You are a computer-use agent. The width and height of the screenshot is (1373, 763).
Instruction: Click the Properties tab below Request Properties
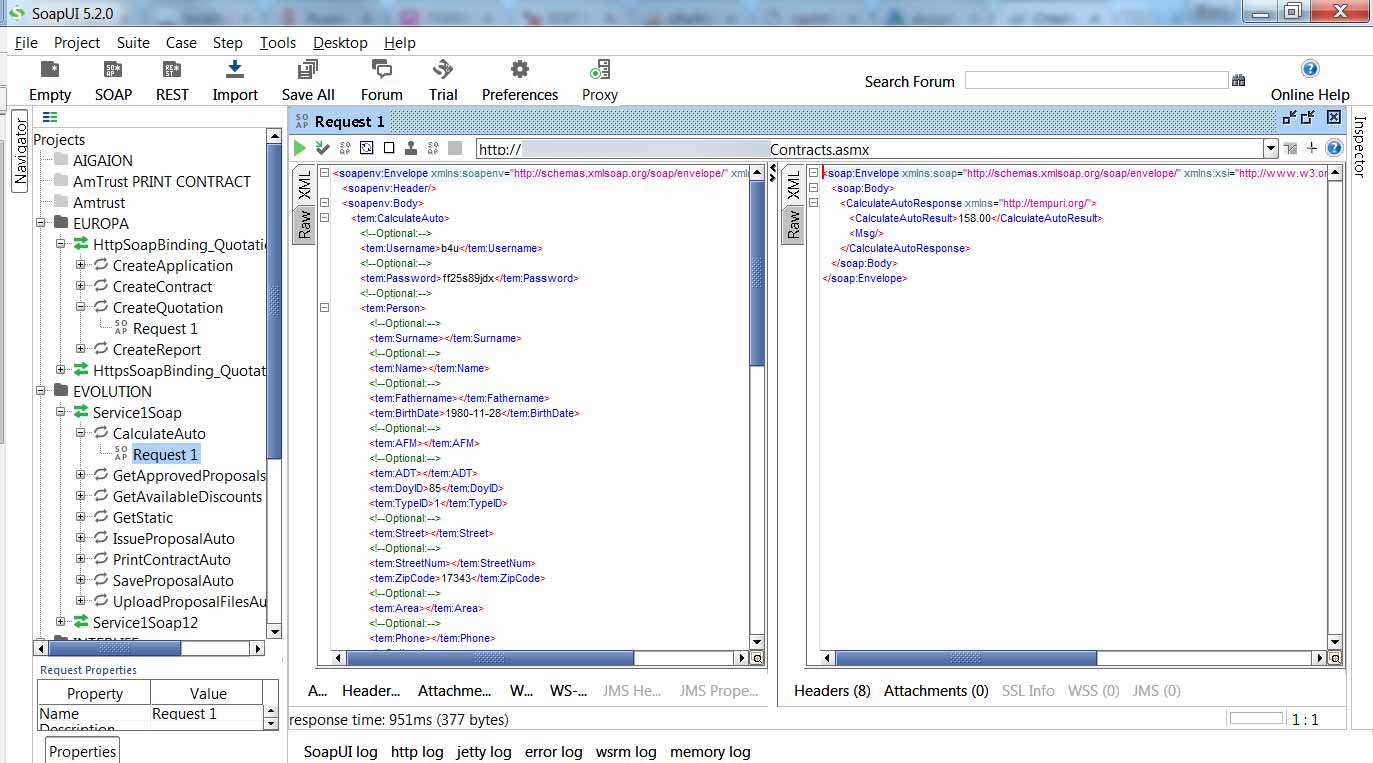tap(82, 751)
